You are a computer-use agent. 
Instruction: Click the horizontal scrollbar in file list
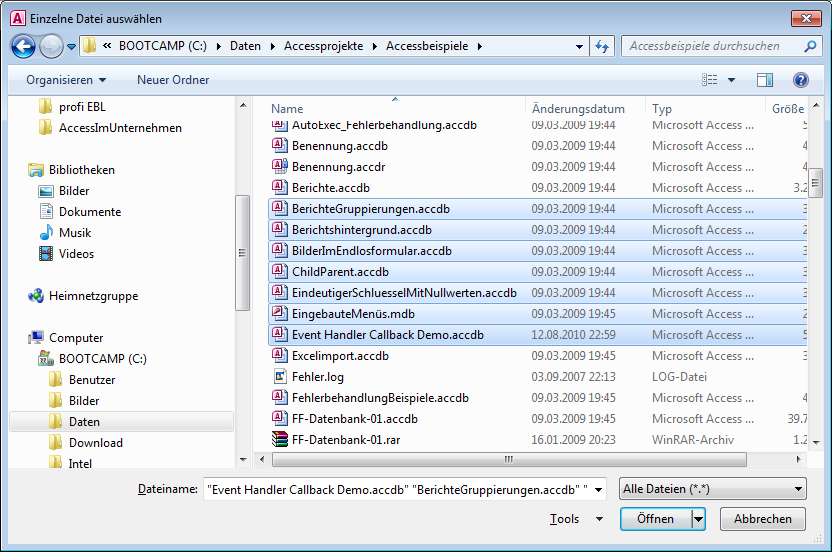(x=508, y=459)
